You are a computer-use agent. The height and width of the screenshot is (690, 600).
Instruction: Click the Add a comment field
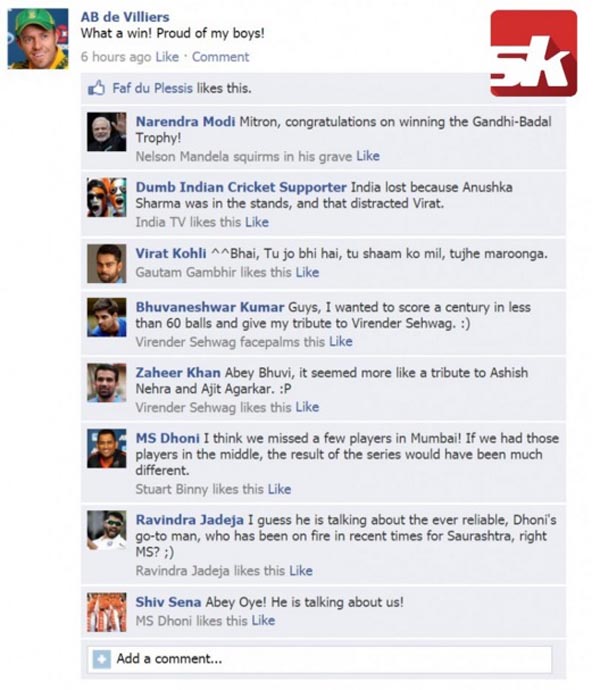pyautogui.click(x=320, y=659)
